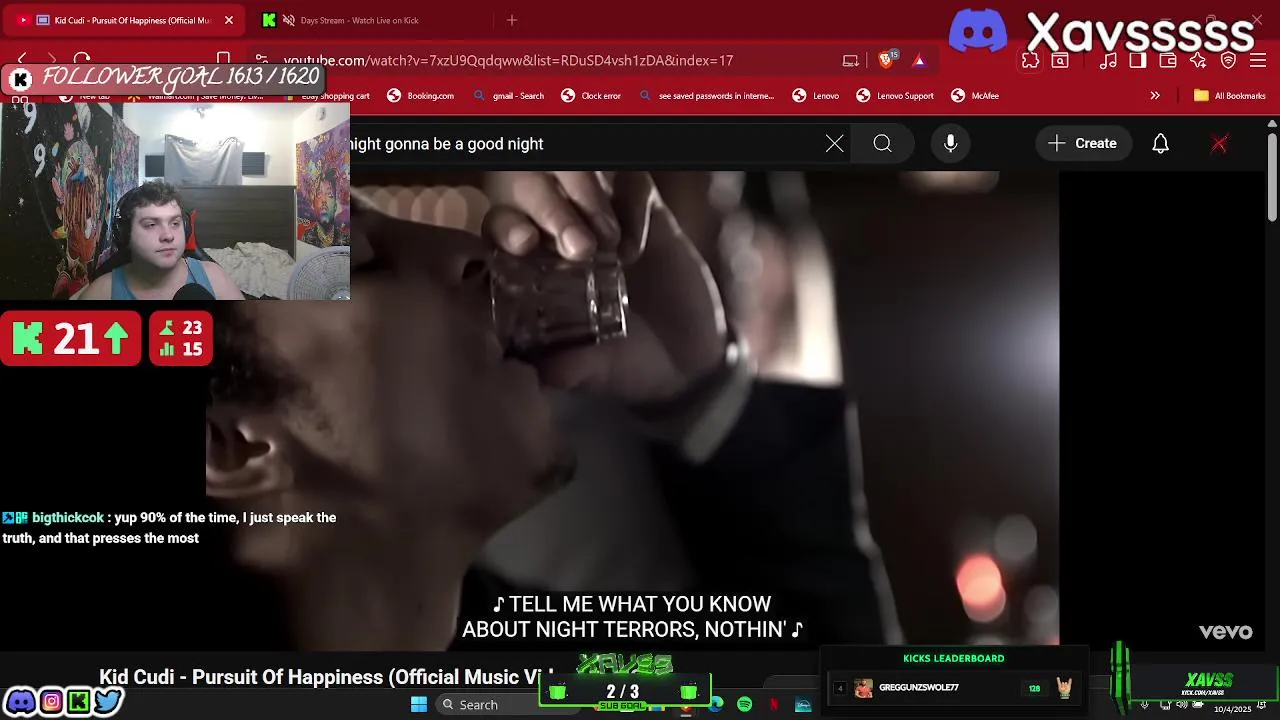Viewport: 1280px width, 720px height.
Task: Click the bookmark page icon
Action: click(224, 60)
